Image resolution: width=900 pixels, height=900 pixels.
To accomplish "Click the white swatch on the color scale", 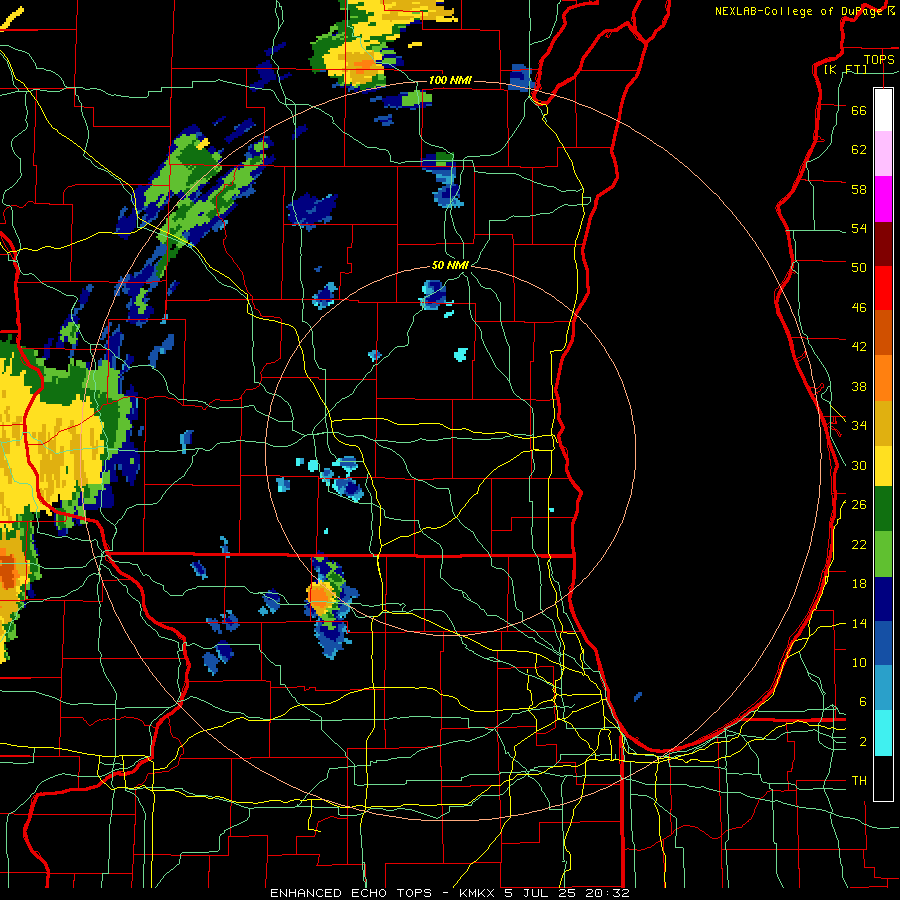I will coord(883,110).
